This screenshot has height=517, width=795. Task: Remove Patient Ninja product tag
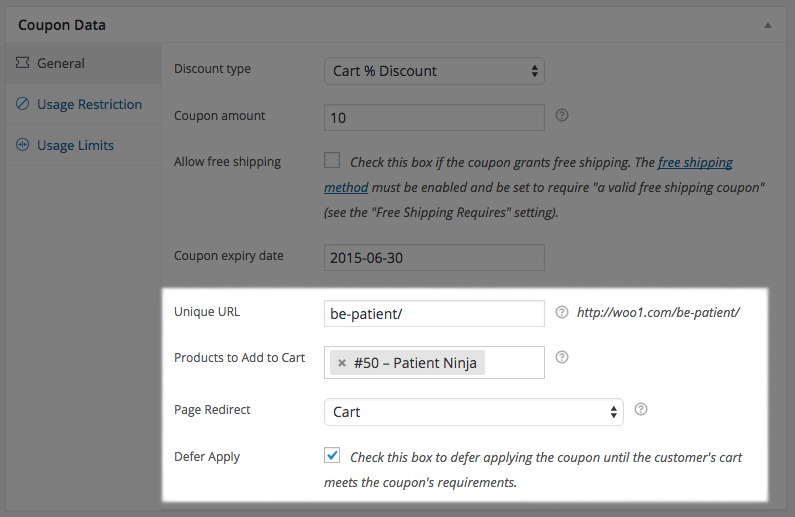pyautogui.click(x=342, y=363)
